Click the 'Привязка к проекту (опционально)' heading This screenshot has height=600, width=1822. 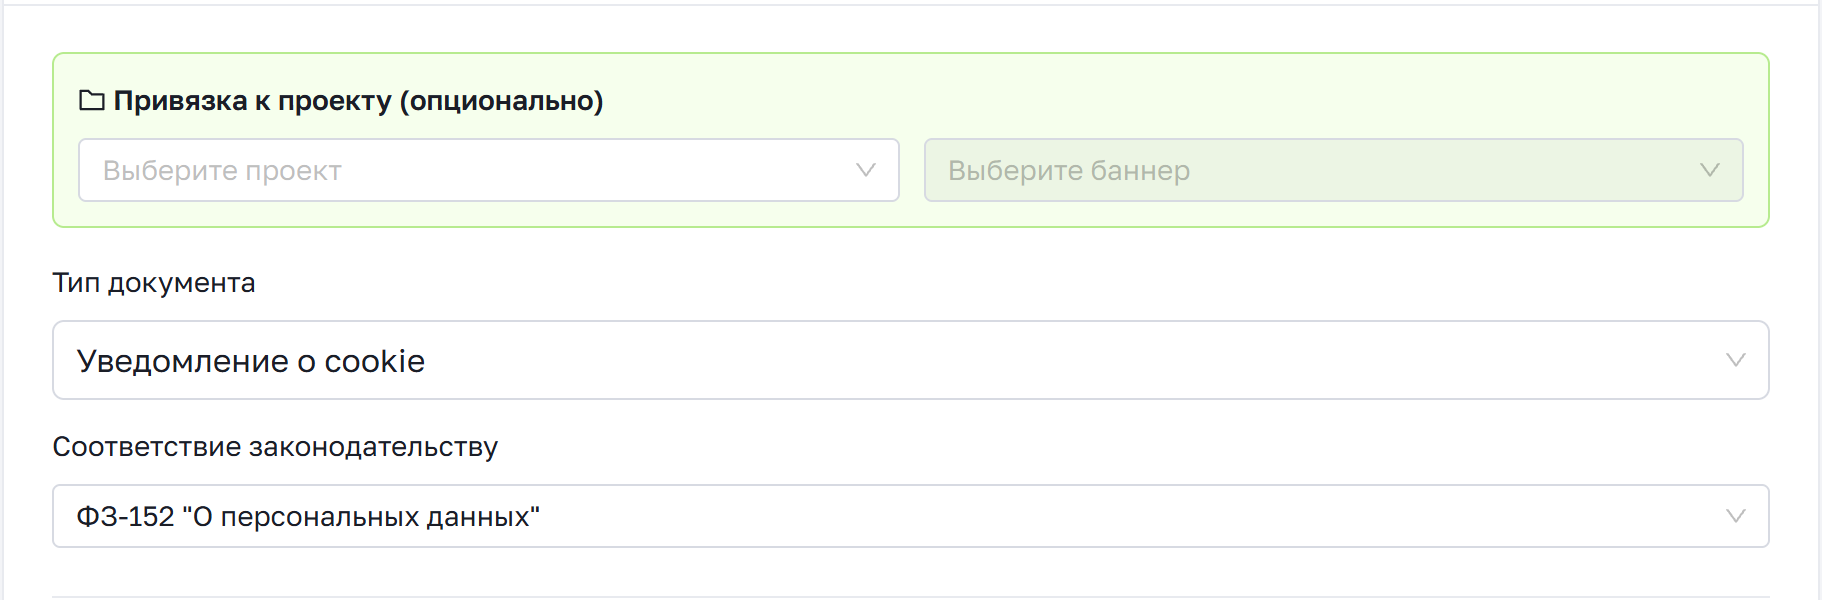click(x=358, y=101)
